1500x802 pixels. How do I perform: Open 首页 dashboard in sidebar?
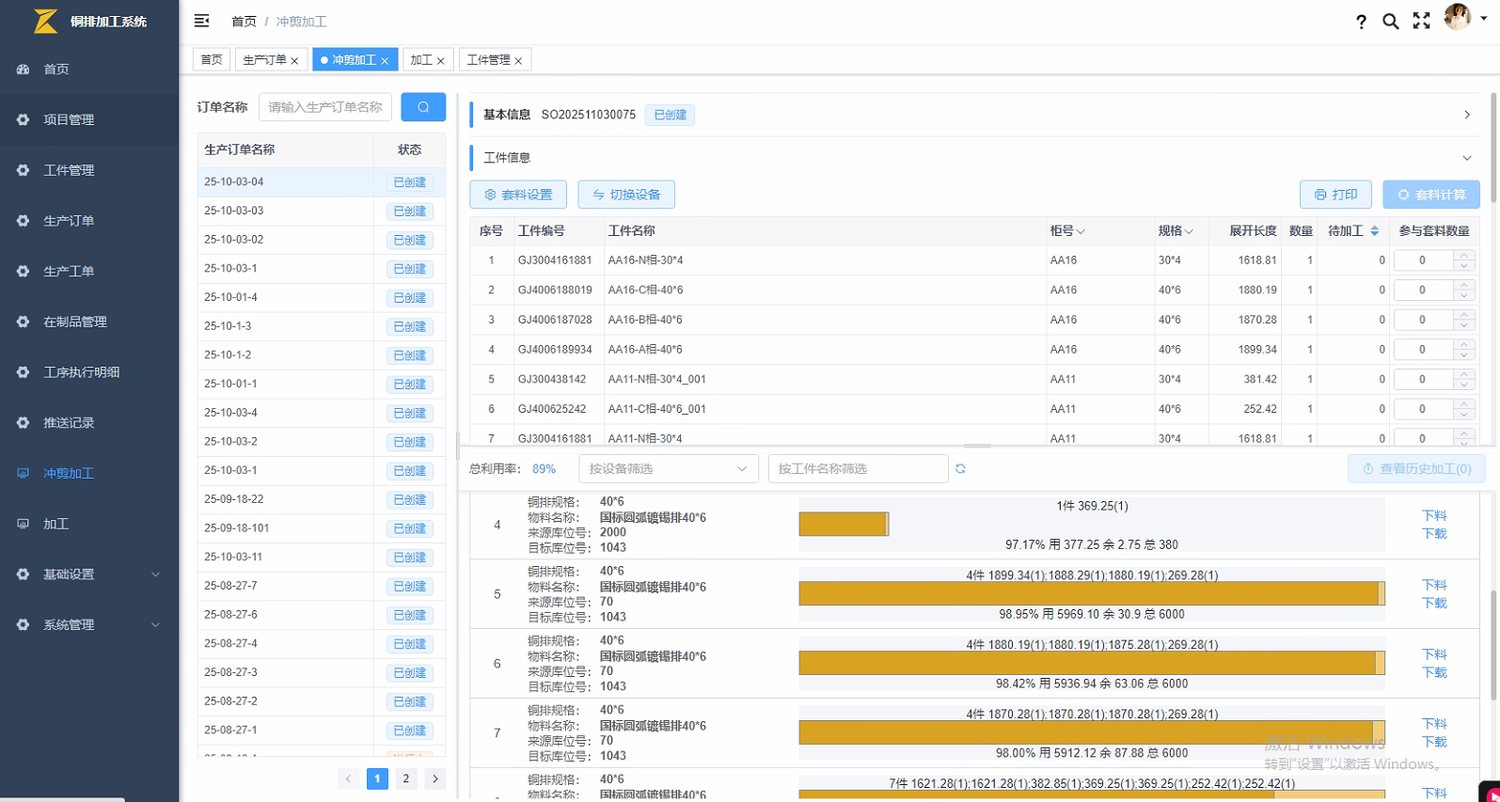tap(56, 69)
